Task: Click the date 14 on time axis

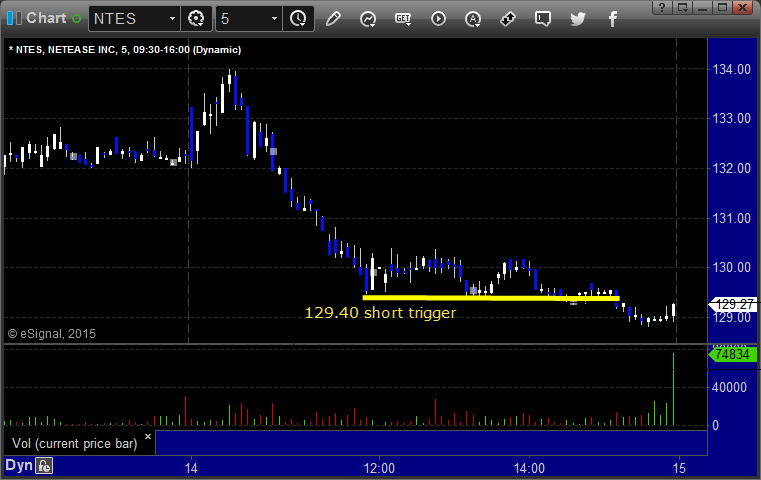Action: pos(191,468)
